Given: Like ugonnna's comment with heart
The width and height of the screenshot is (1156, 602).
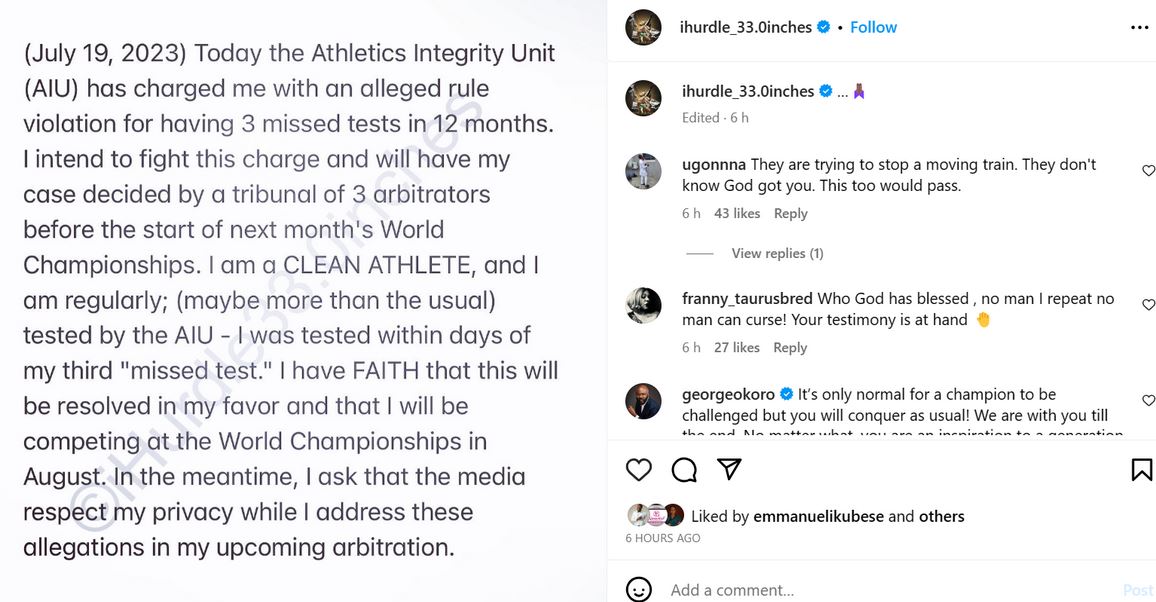Looking at the screenshot, I should click(1148, 171).
